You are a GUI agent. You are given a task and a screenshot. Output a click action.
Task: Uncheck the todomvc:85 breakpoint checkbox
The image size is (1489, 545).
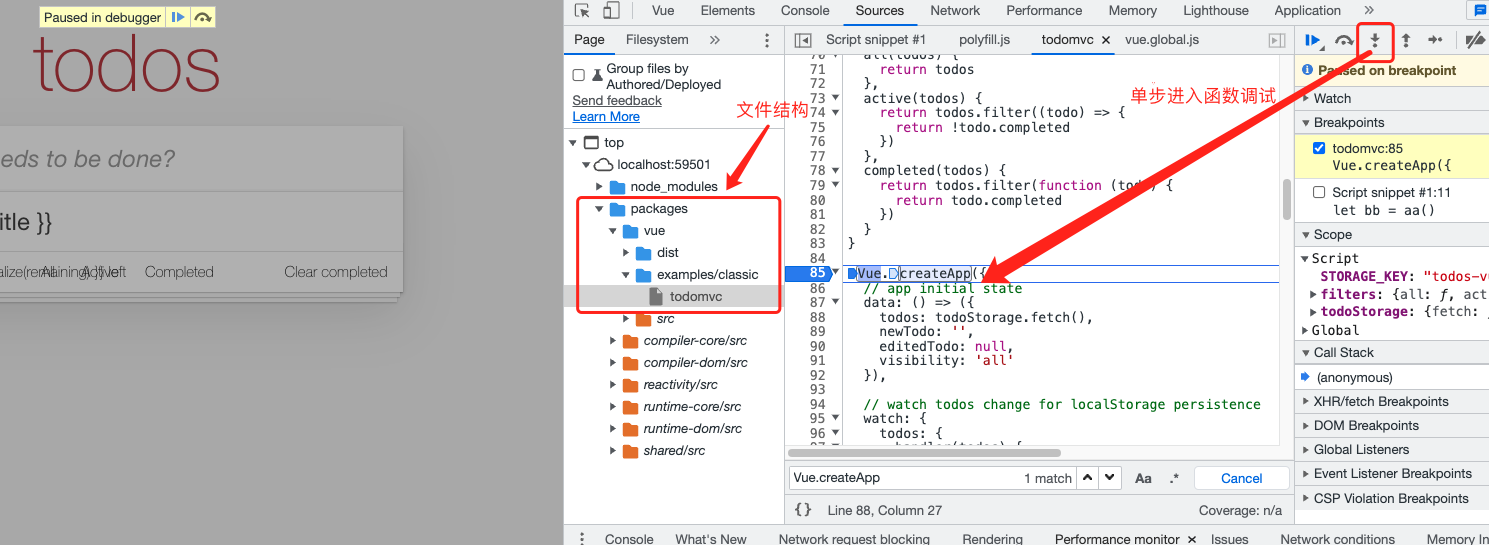point(1319,148)
